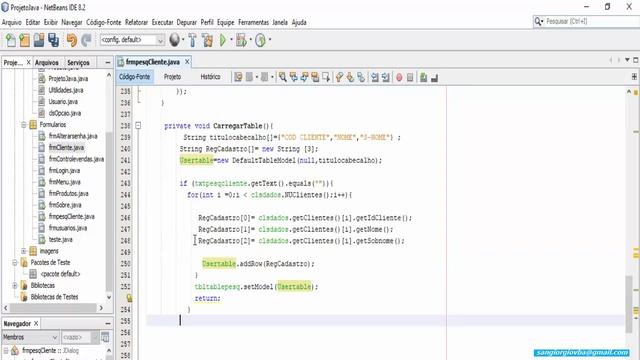Click Next Bookmark icon in editor toolbar

(350, 77)
